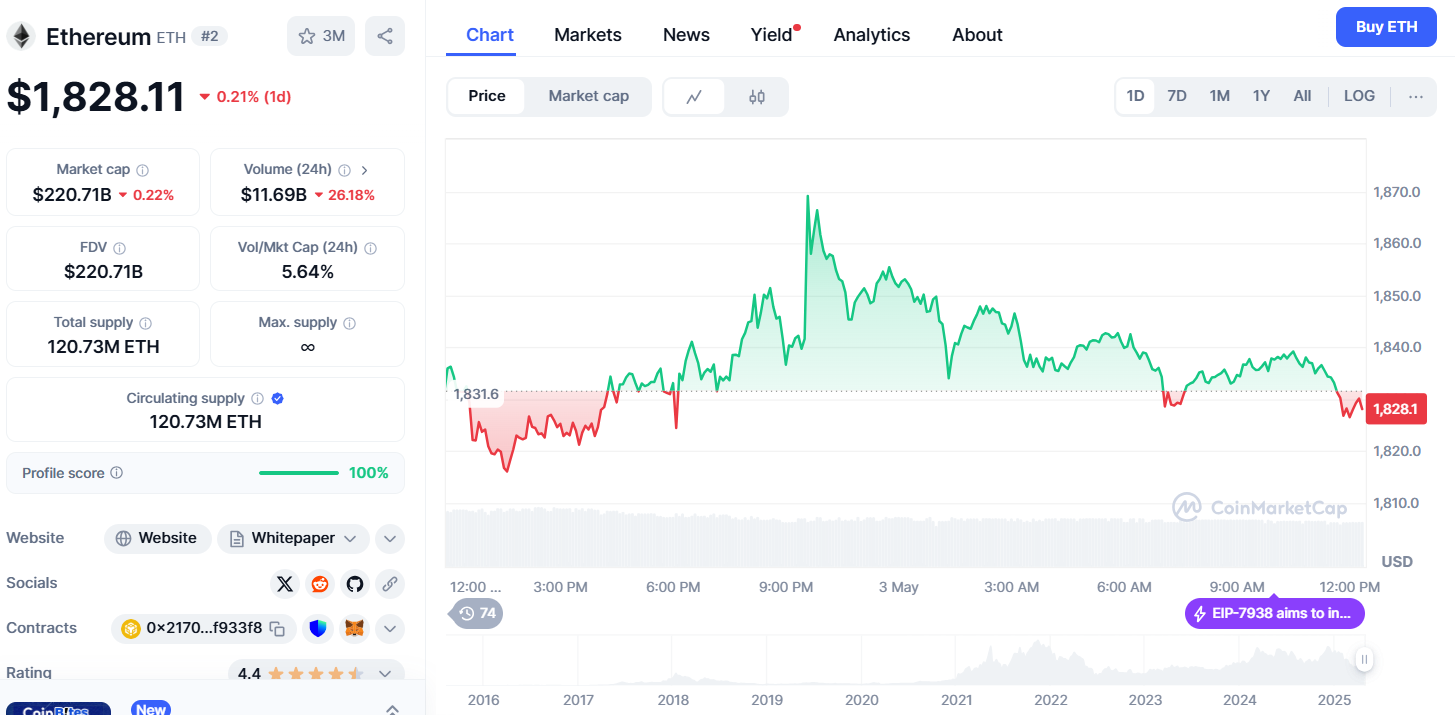Viewport: 1455px width, 715px height.
Task: Click the time range slider handle on mini chart
Action: click(x=1364, y=659)
